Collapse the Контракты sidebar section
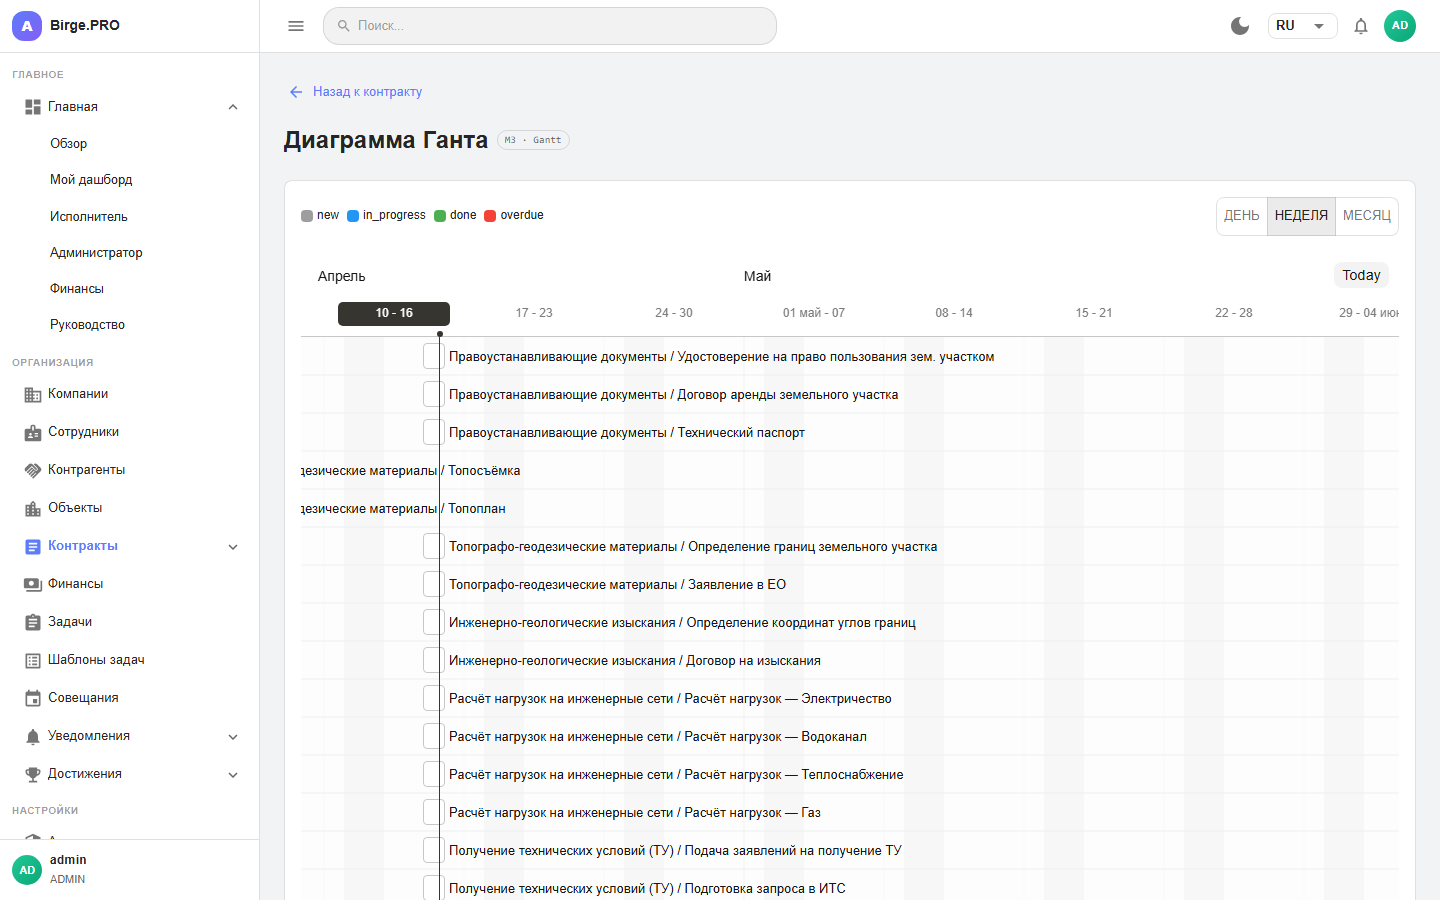 point(232,546)
